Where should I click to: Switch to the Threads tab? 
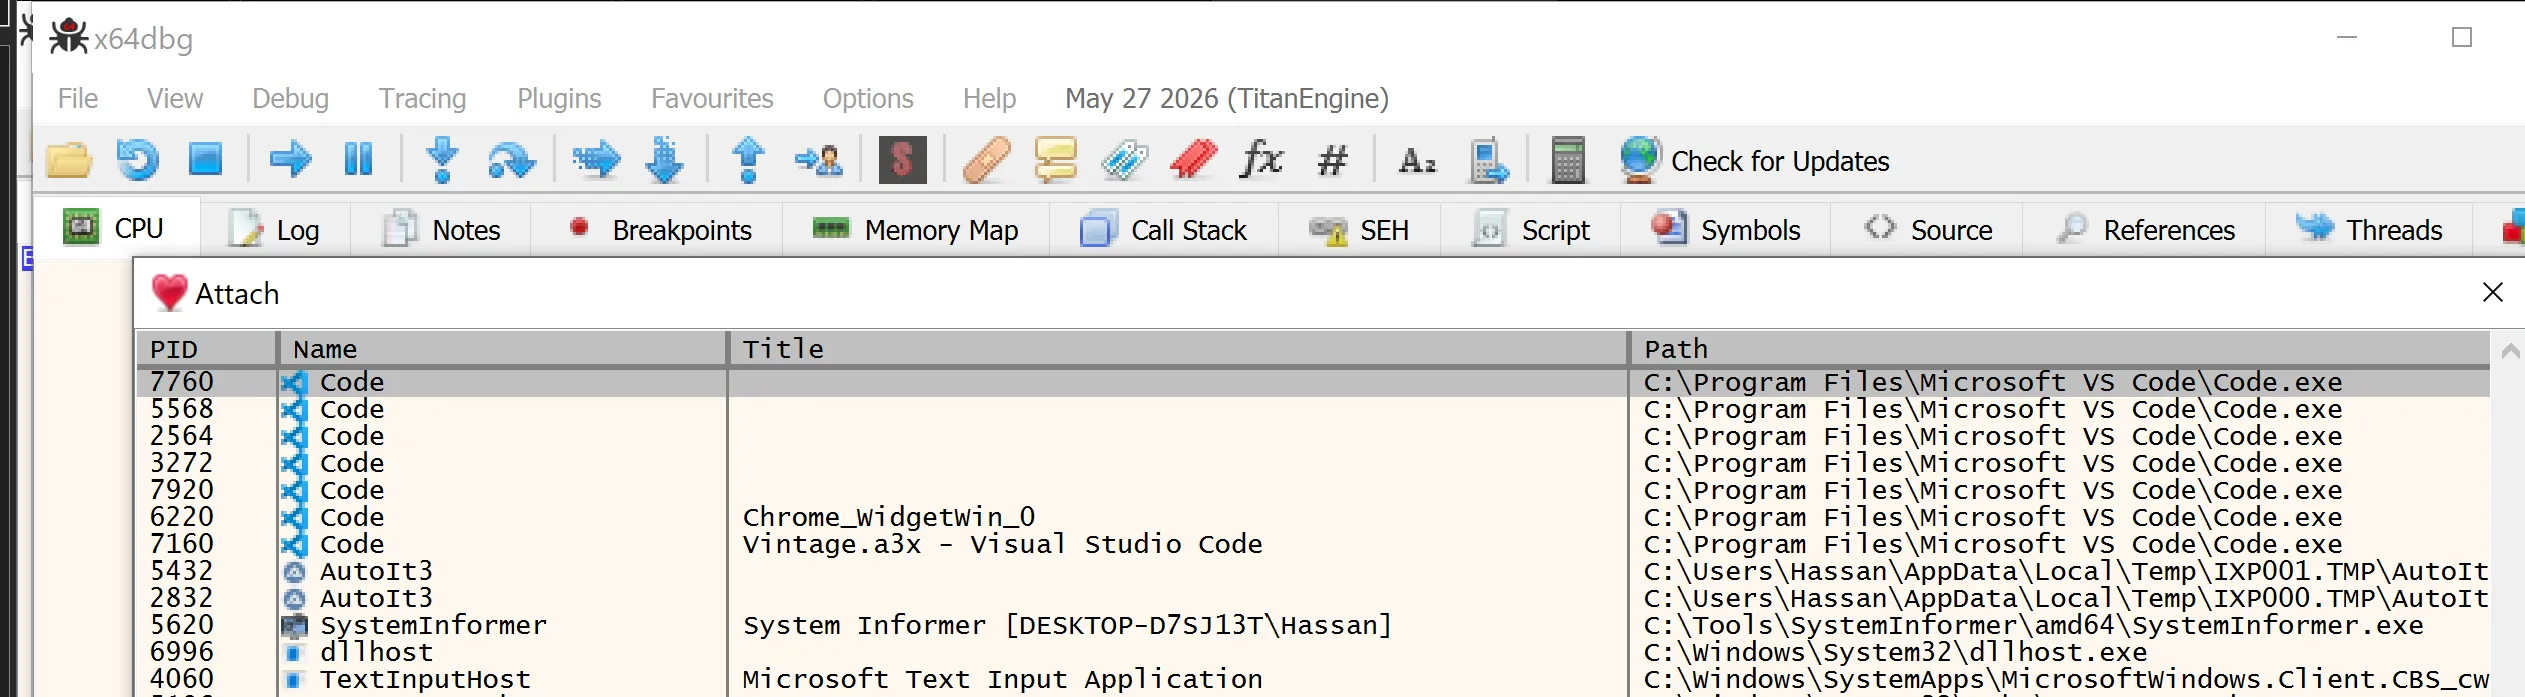2369,230
